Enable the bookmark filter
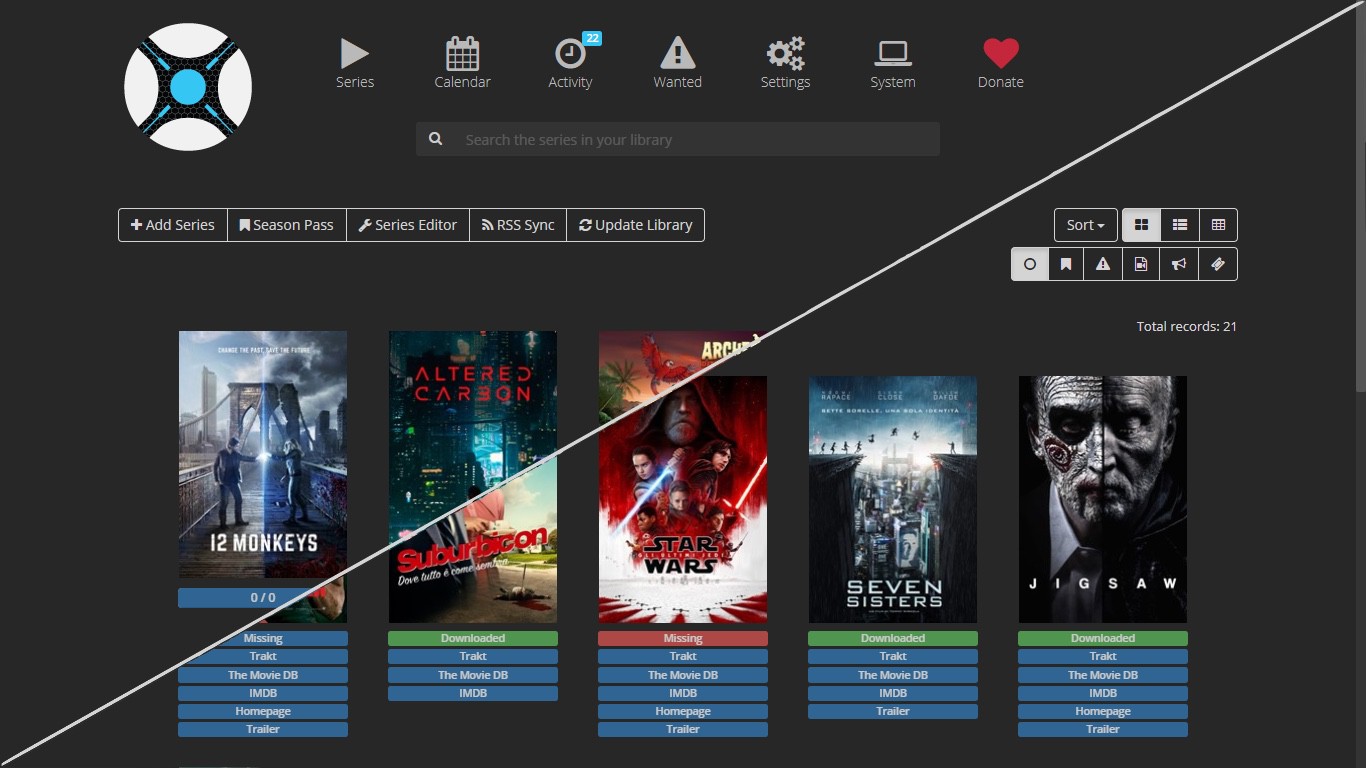This screenshot has height=768, width=1366. [1066, 264]
